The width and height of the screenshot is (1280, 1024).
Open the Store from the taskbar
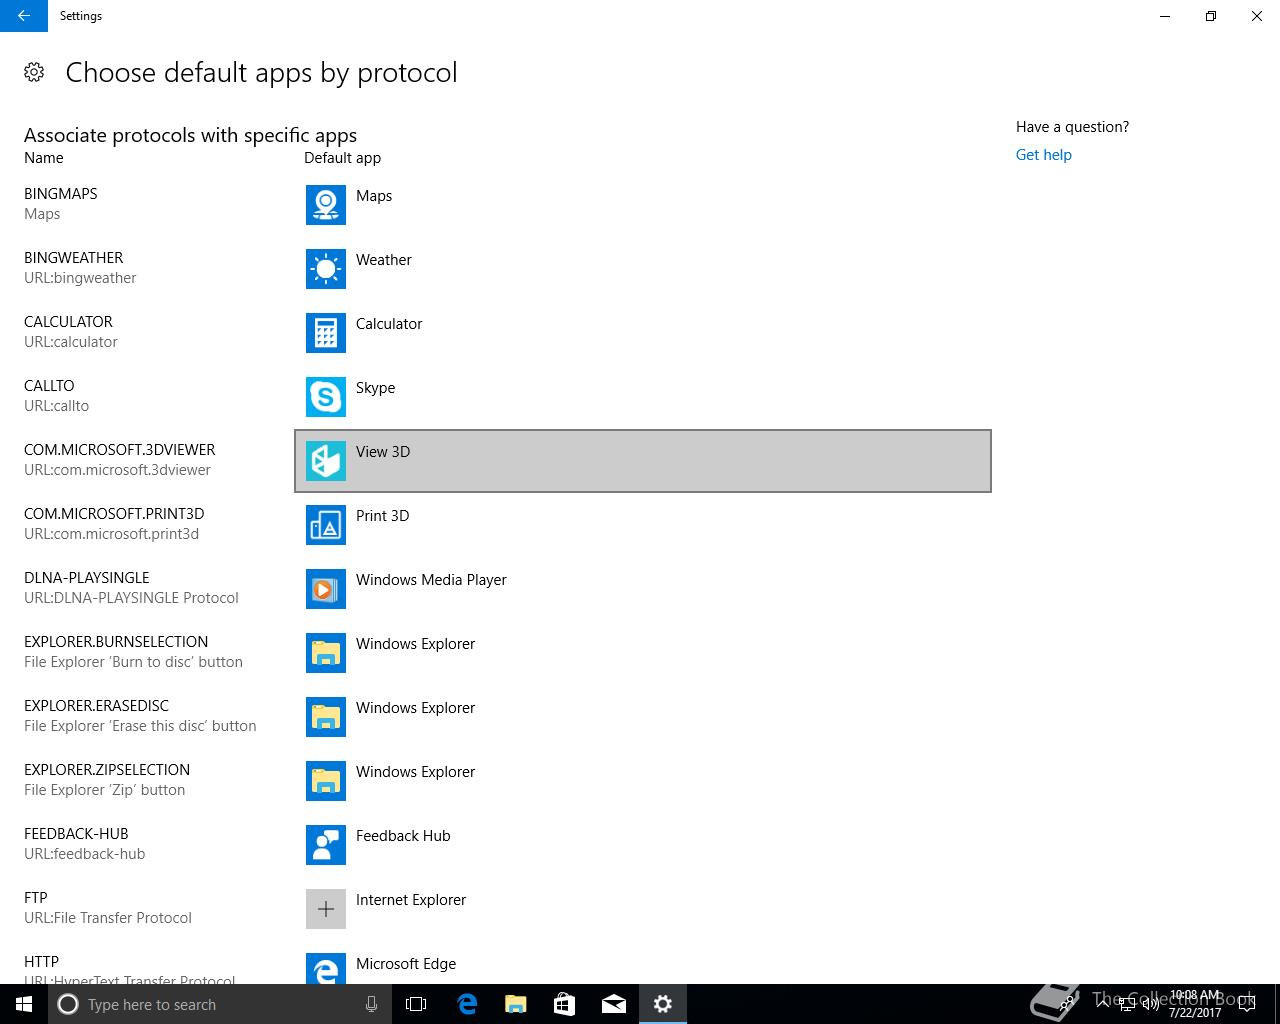tap(565, 1004)
